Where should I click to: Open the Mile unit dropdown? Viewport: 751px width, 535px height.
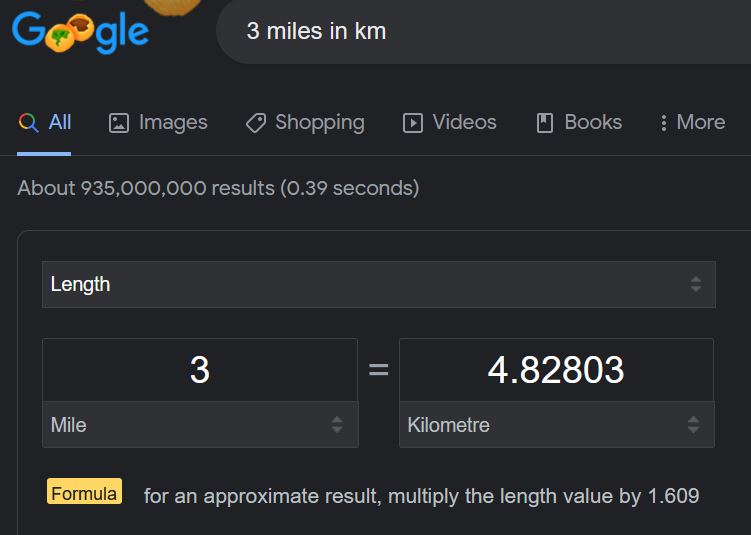point(199,425)
